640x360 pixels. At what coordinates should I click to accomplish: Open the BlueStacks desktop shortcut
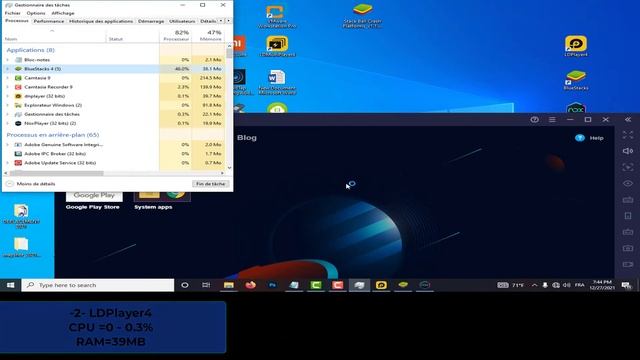click(x=576, y=80)
